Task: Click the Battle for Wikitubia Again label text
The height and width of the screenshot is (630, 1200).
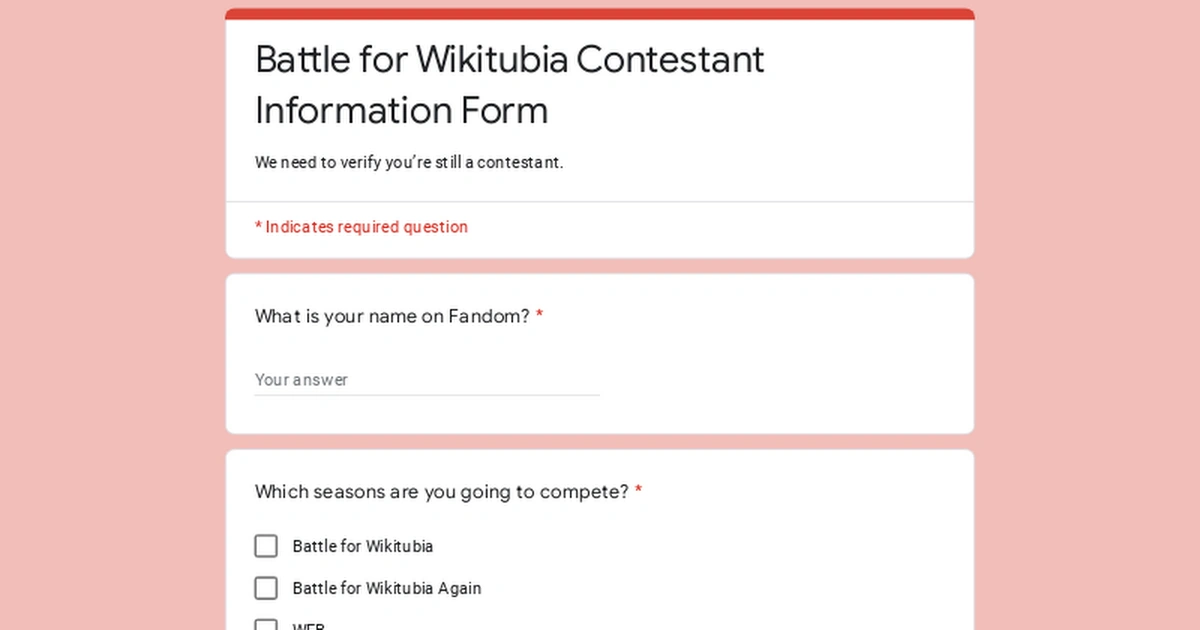Action: point(386,588)
